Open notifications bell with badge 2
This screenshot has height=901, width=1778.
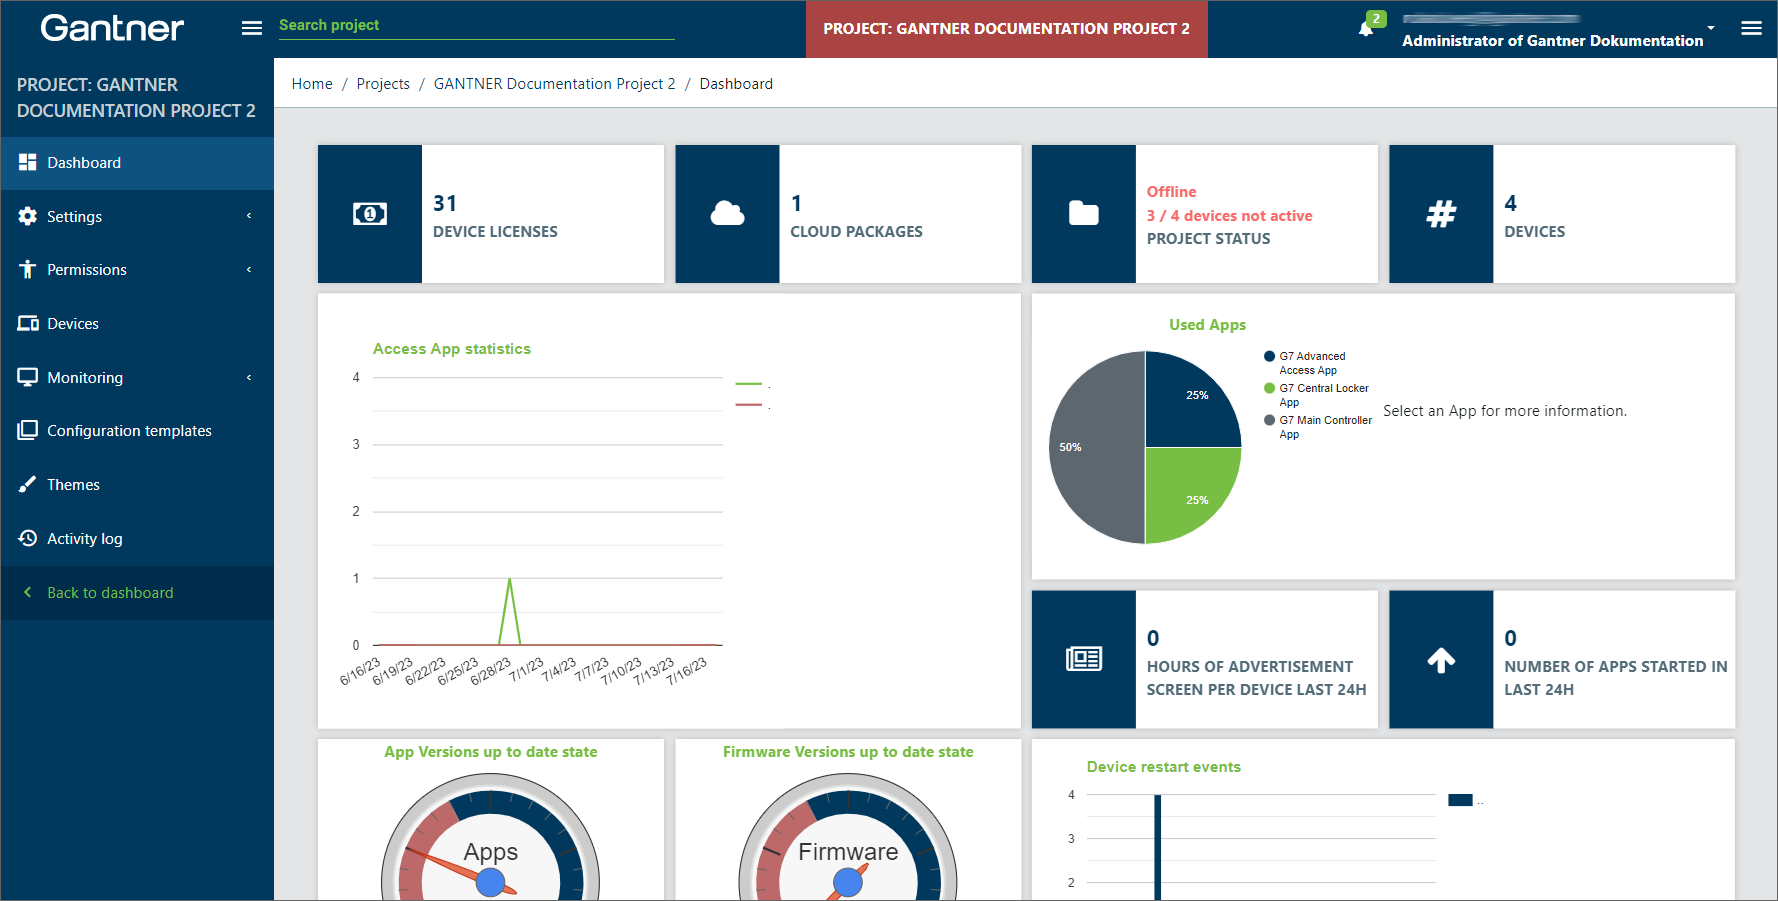[1366, 28]
